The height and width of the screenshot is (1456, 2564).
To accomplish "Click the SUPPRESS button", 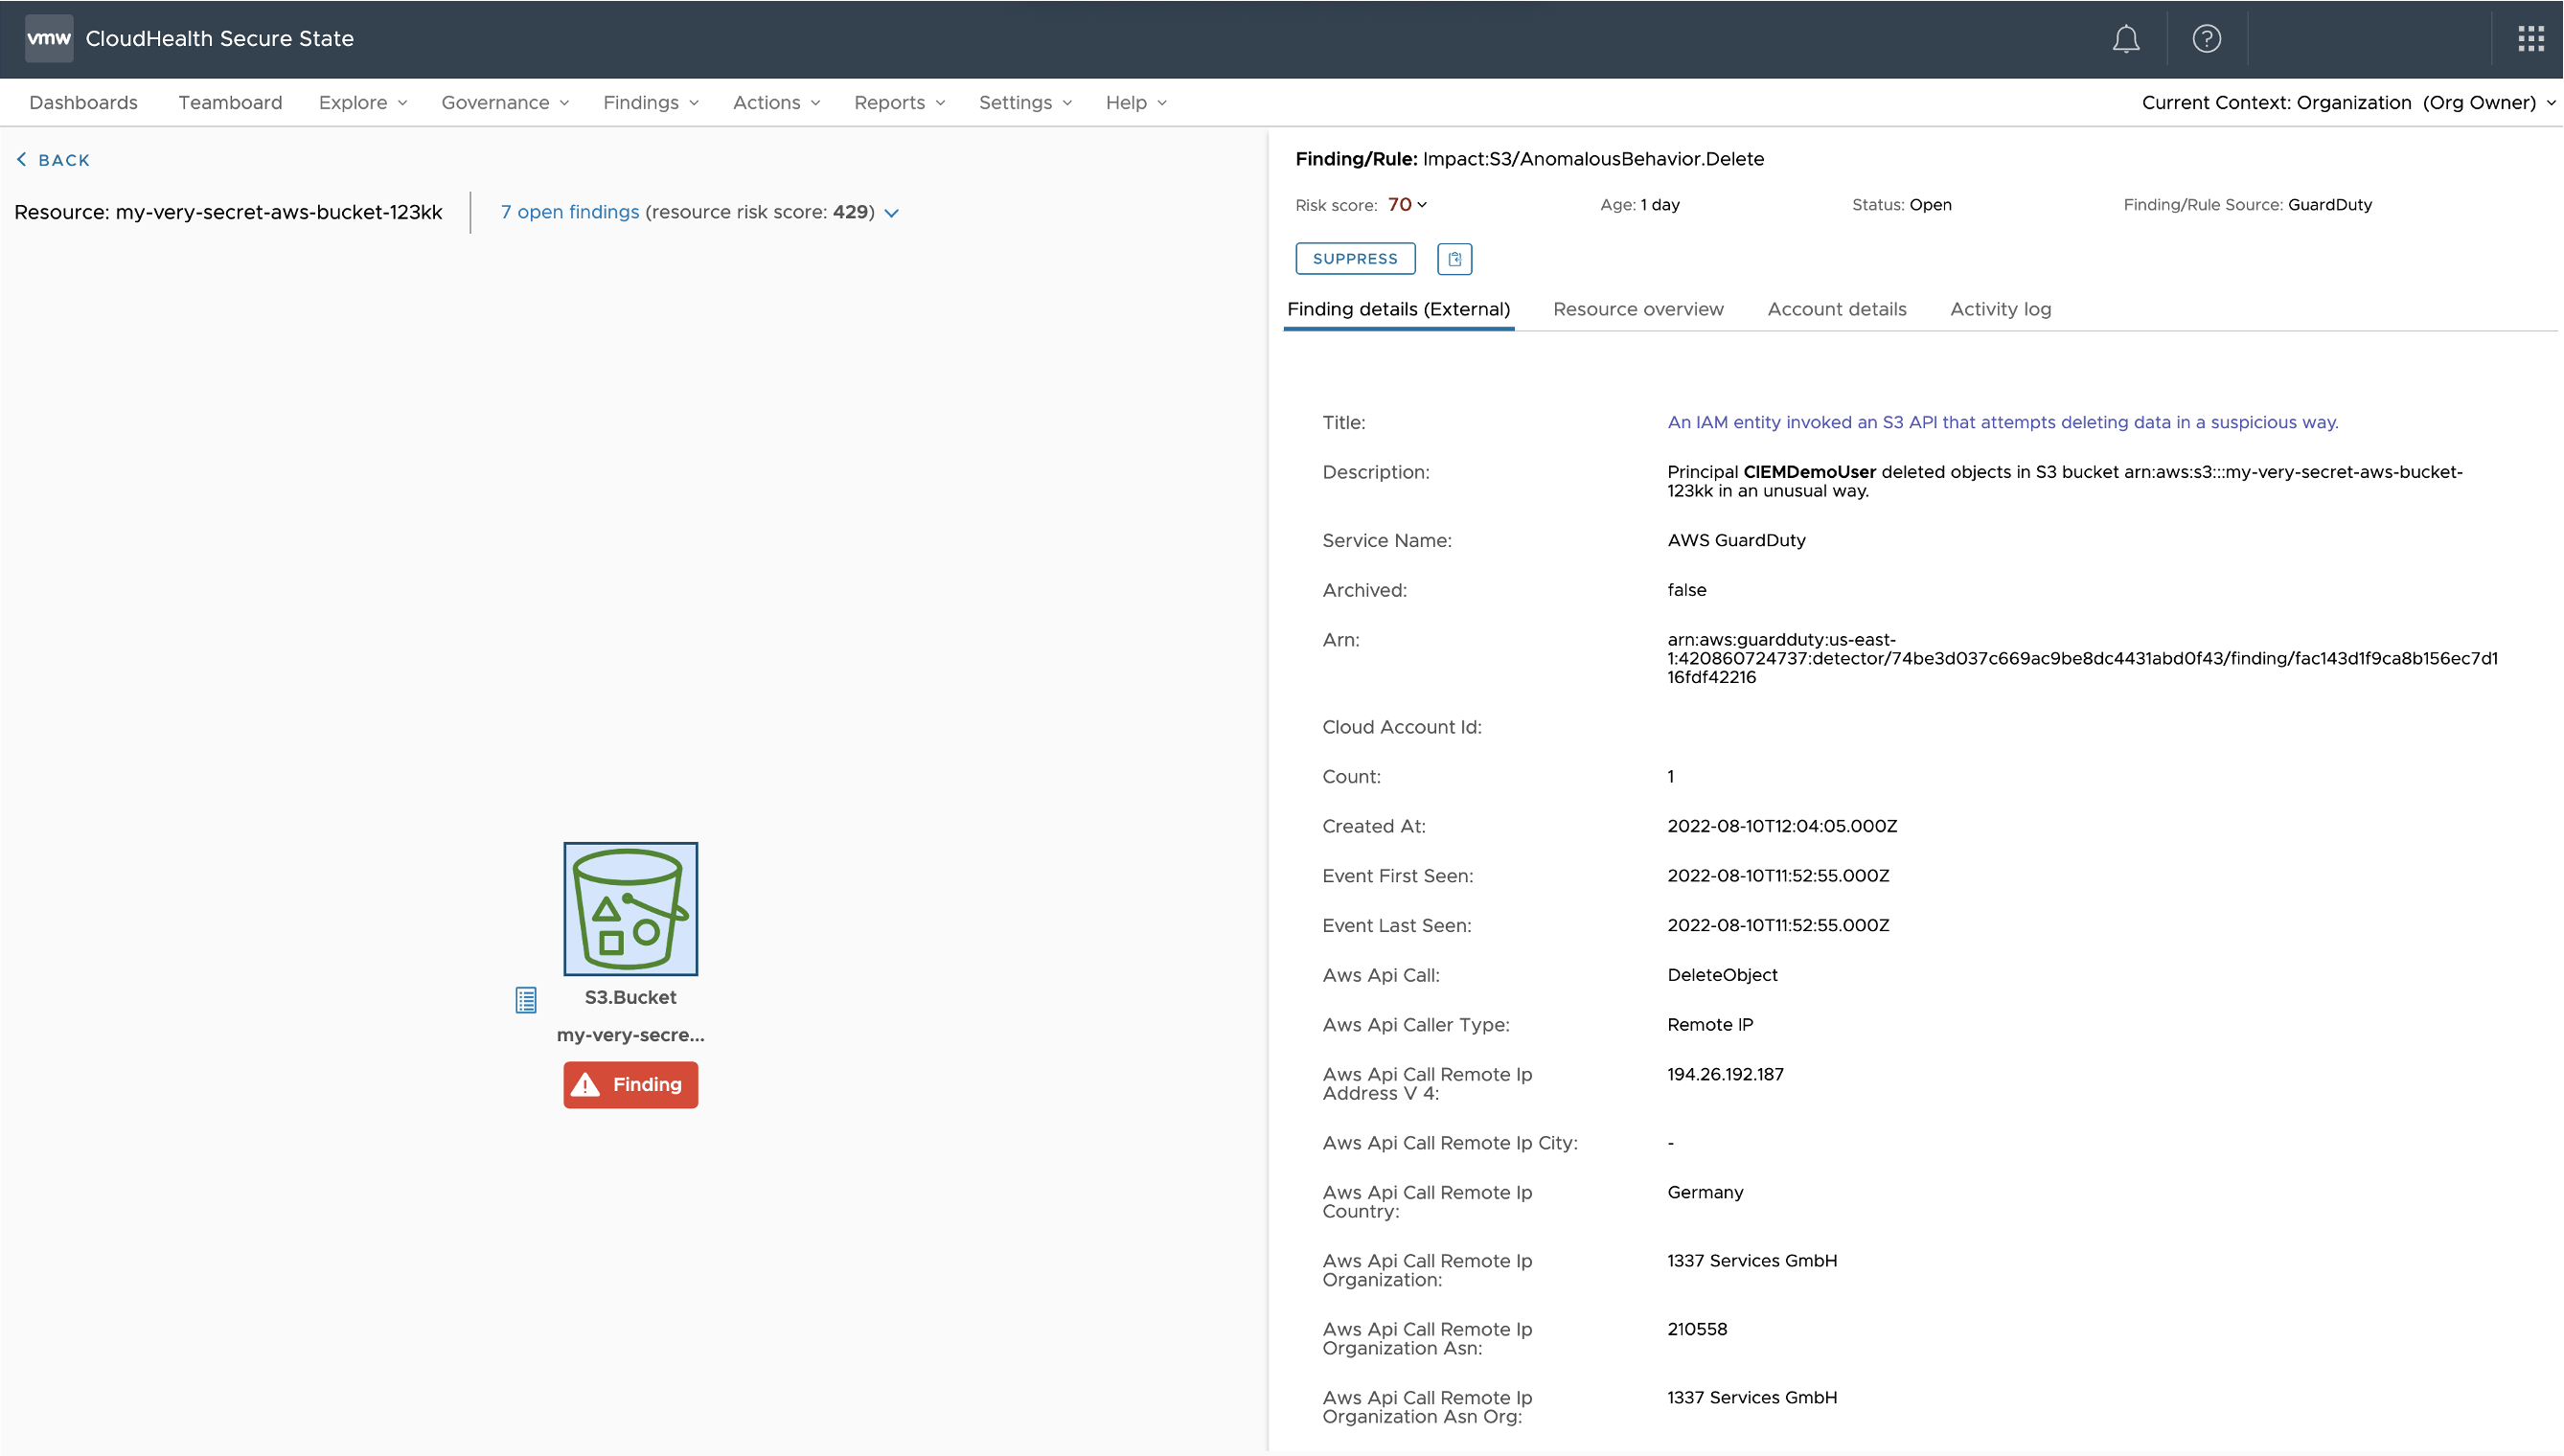I will pos(1355,259).
